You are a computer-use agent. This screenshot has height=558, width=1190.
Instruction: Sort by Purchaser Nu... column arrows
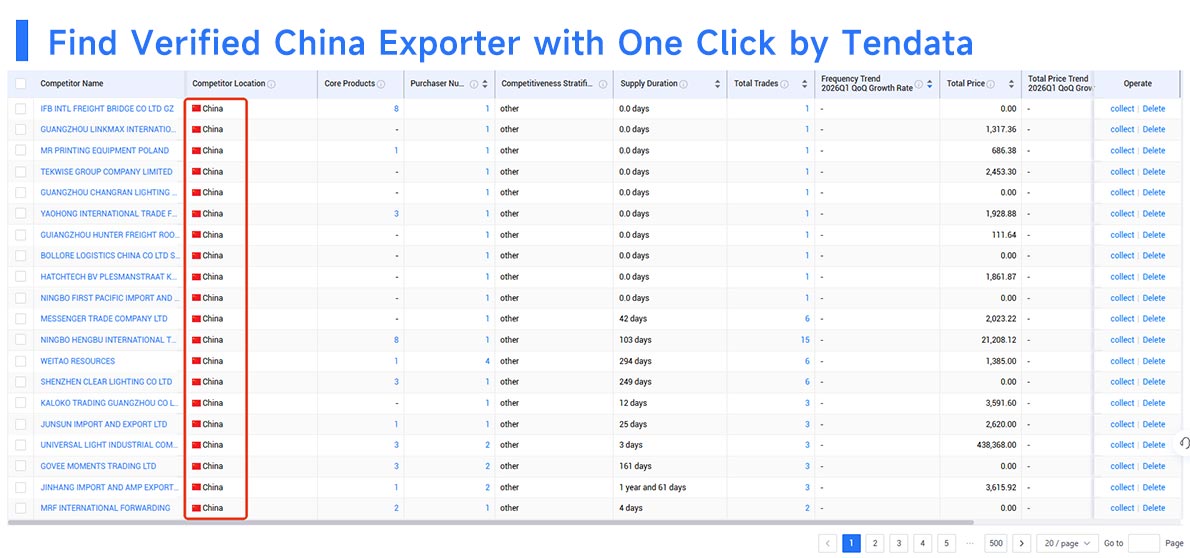(485, 84)
